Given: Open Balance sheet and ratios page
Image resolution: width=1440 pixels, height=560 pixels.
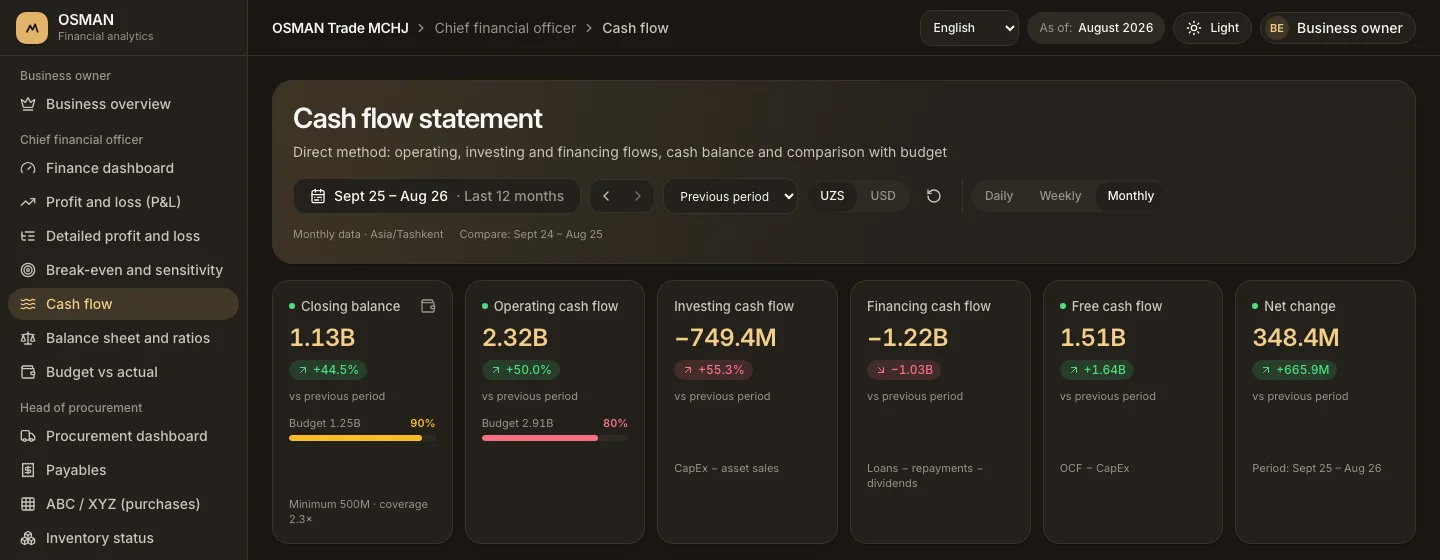Looking at the screenshot, I should 123,338.
